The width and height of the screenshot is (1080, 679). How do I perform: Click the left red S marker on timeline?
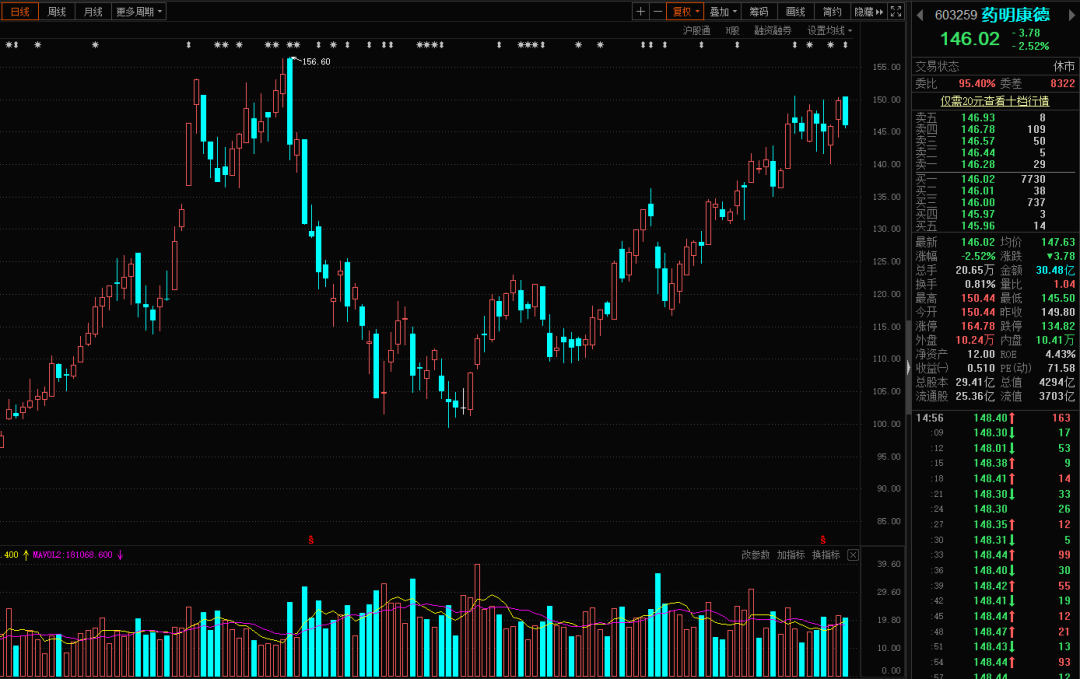[x=311, y=540]
